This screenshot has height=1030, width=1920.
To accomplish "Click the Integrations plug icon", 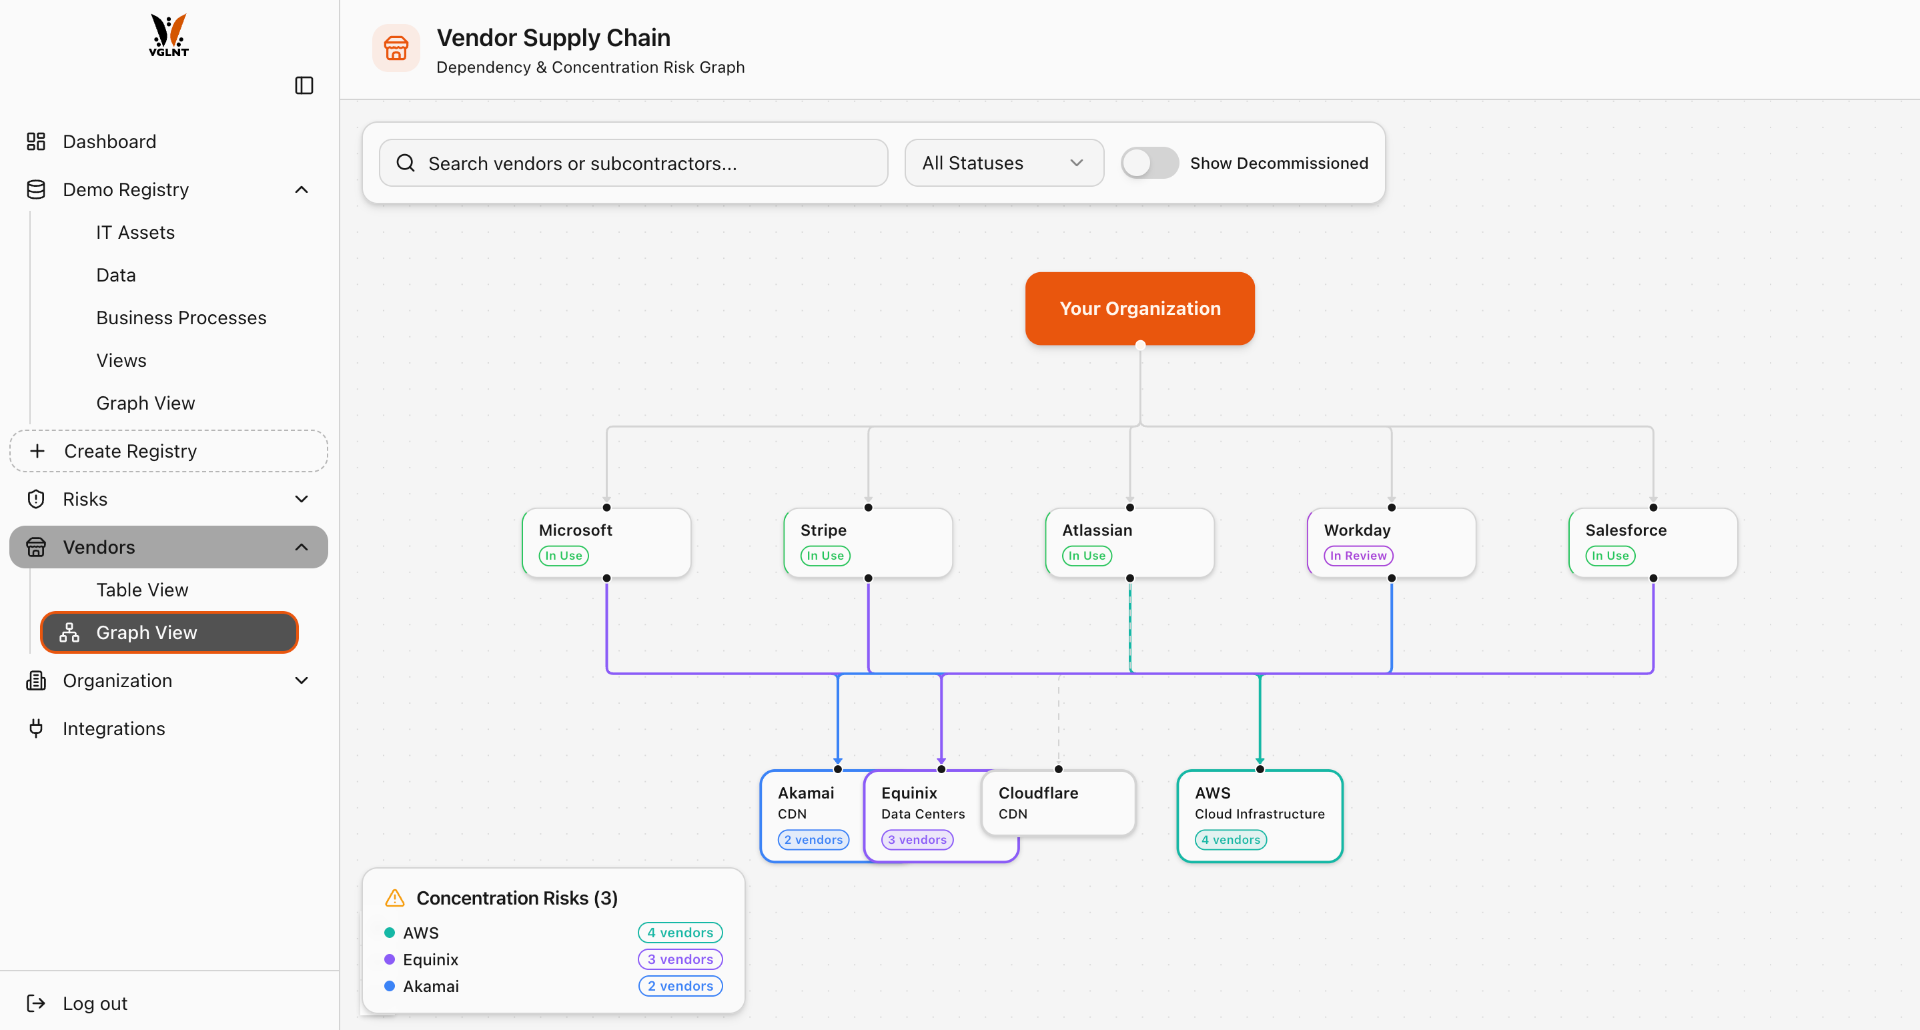I will click(x=36, y=728).
